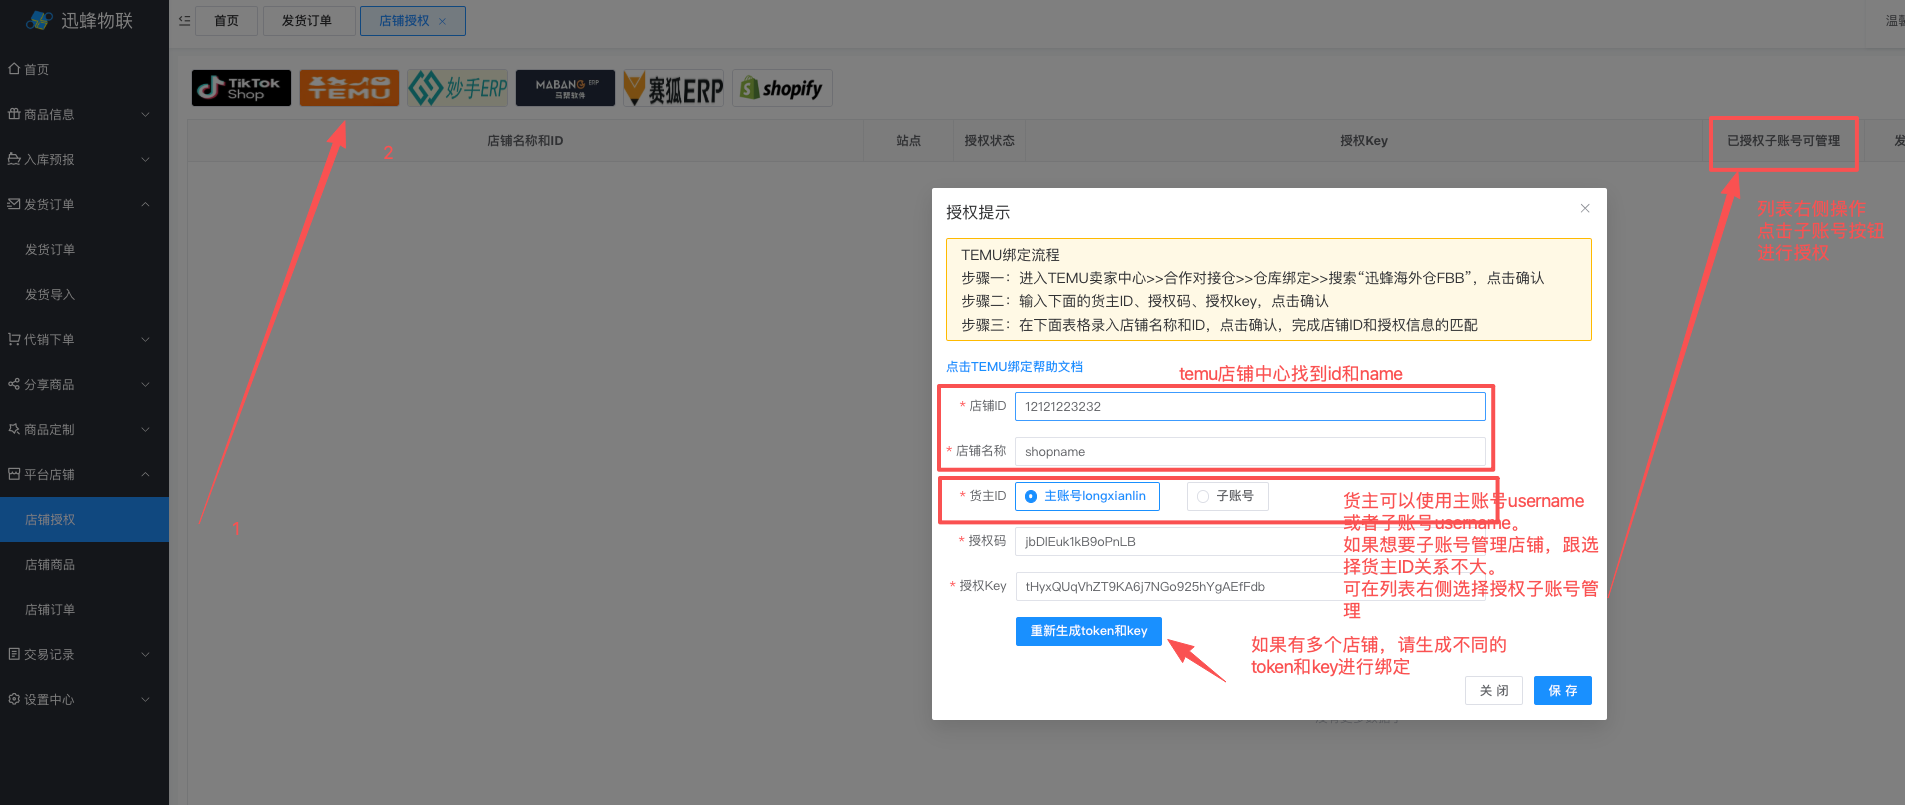Collapse the 平台店铺 sidebar menu

pyautogui.click(x=84, y=474)
